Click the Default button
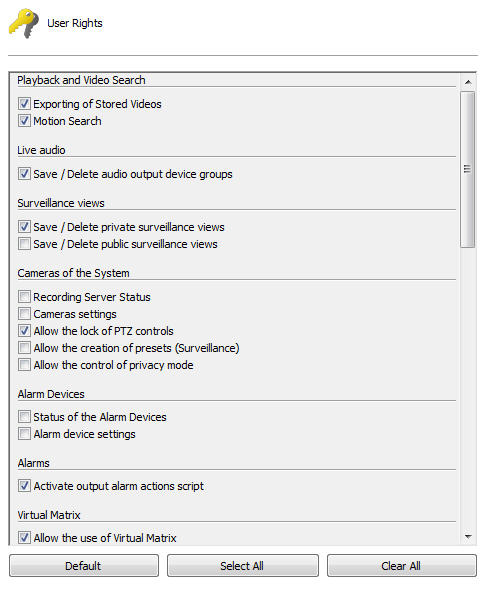This screenshot has width=485, height=594. click(x=84, y=566)
